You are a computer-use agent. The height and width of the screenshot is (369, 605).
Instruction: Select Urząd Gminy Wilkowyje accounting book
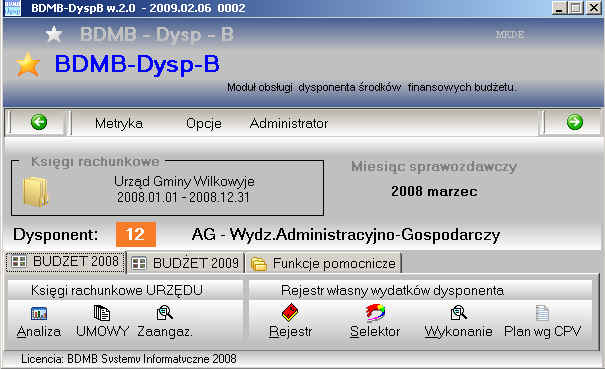point(184,181)
